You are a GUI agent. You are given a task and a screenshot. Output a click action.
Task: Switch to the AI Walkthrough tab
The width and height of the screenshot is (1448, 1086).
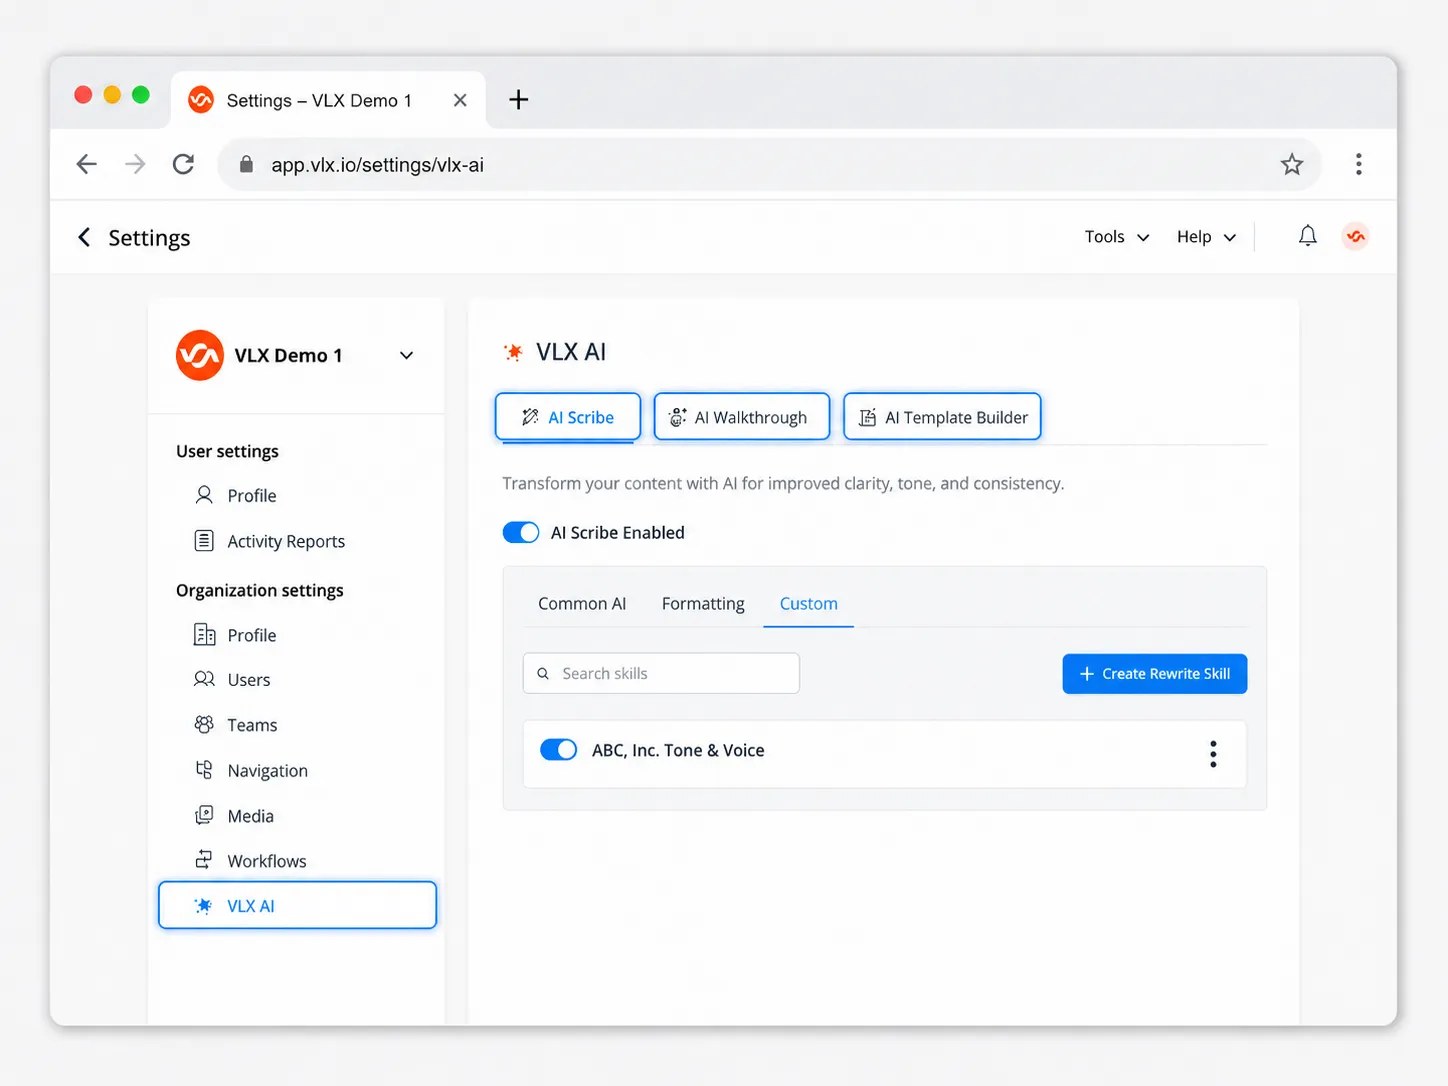pyautogui.click(x=742, y=417)
